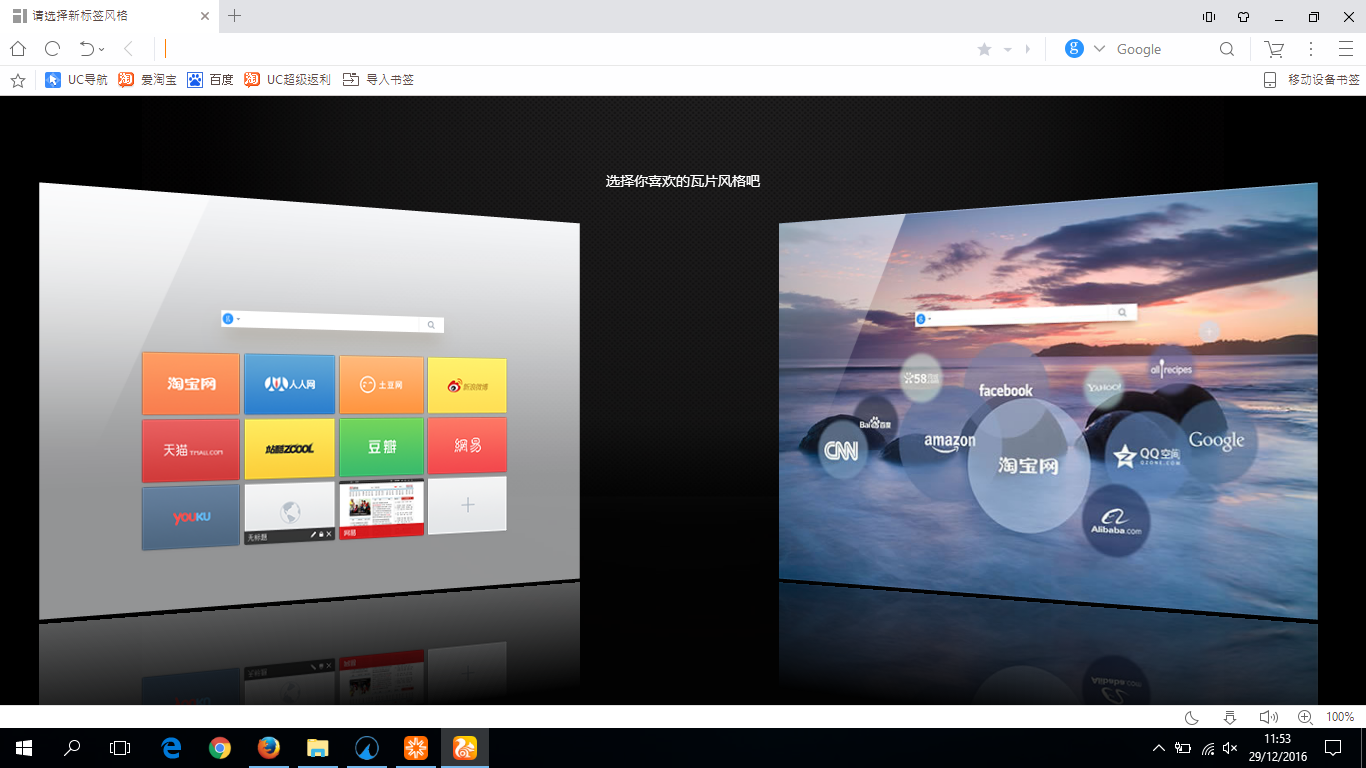This screenshot has width=1366, height=768.
Task: Unmute system volume from tray speaker icon
Action: (1230, 748)
